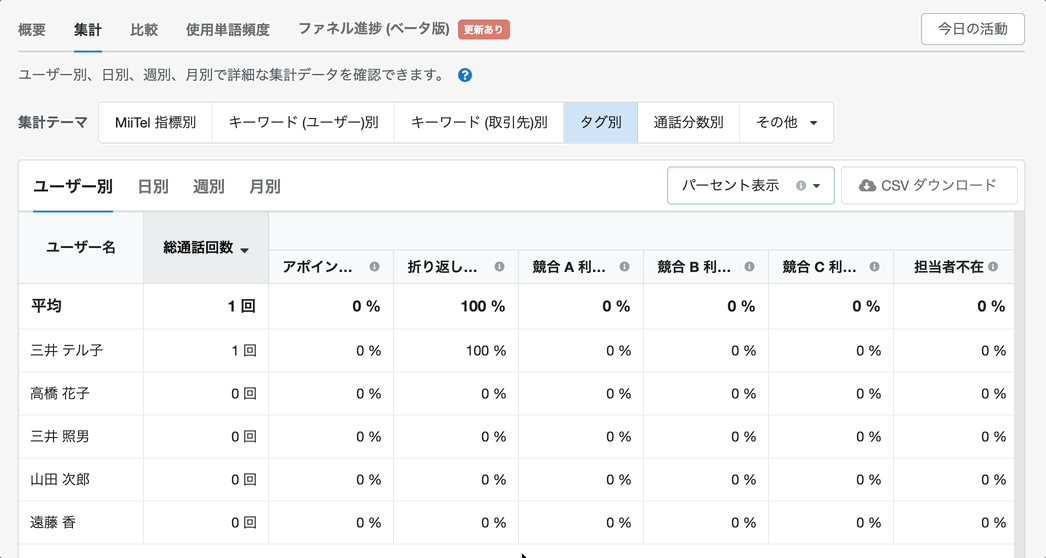Click user name 山田 次郎
This screenshot has height=558, width=1046.
(x=60, y=480)
